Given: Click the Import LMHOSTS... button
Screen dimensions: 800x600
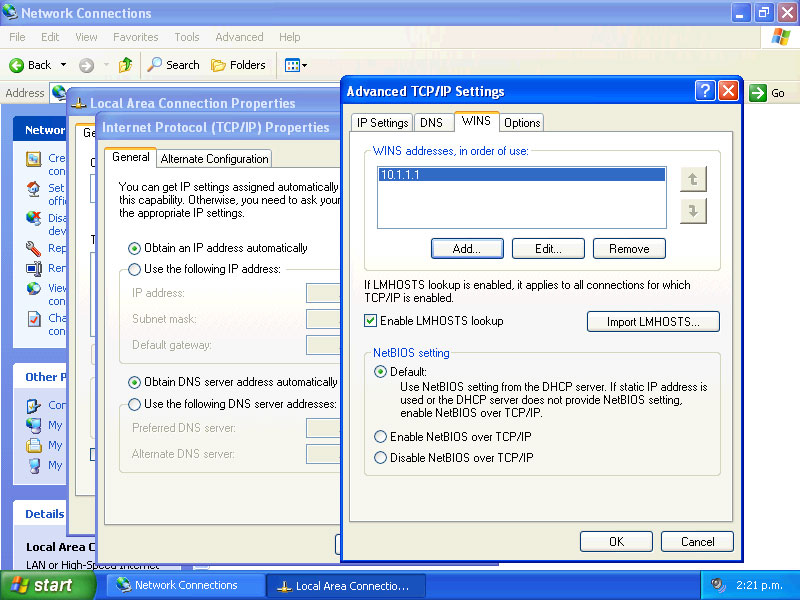Looking at the screenshot, I should click(x=653, y=322).
